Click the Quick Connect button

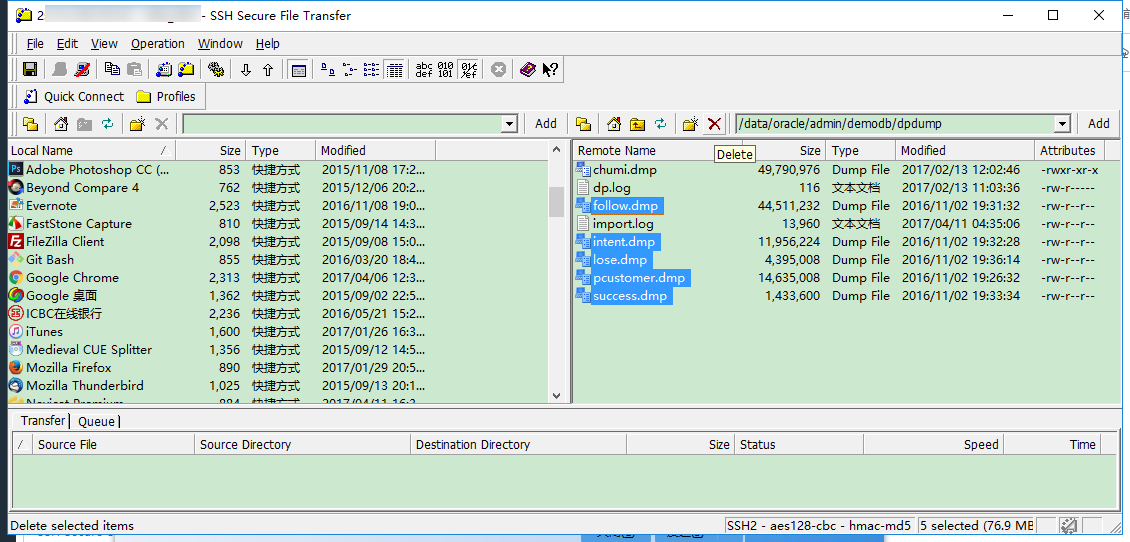[74, 97]
